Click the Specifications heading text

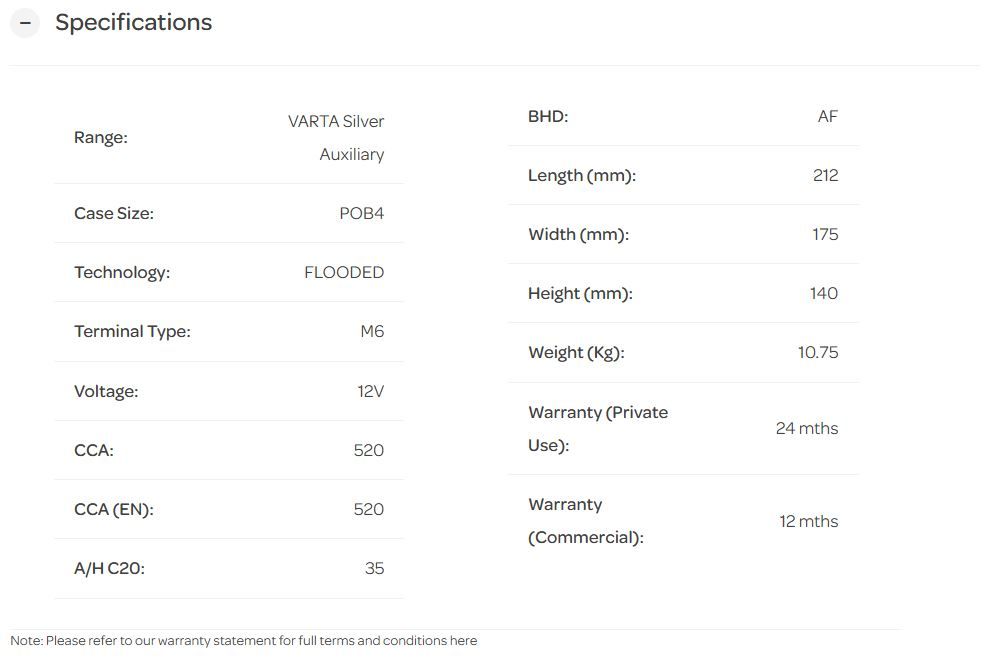point(133,23)
